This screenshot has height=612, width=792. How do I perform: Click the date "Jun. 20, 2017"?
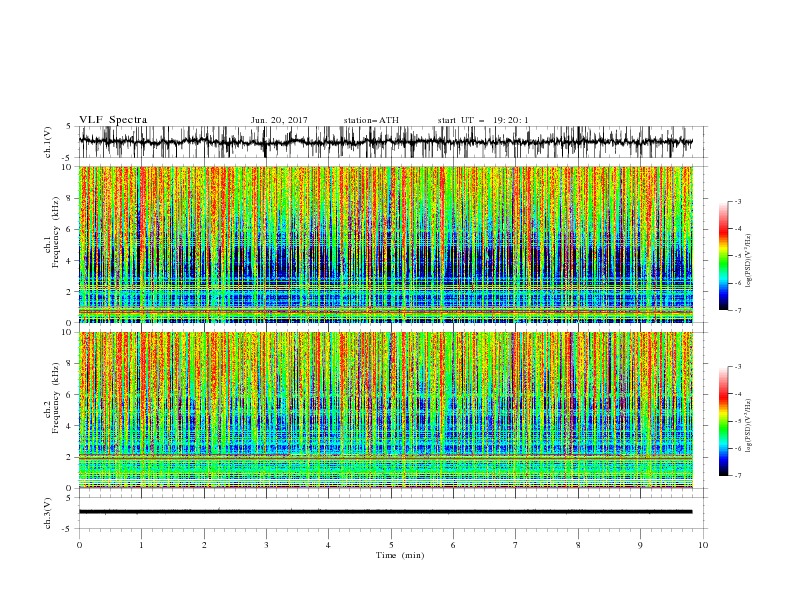pyautogui.click(x=279, y=120)
